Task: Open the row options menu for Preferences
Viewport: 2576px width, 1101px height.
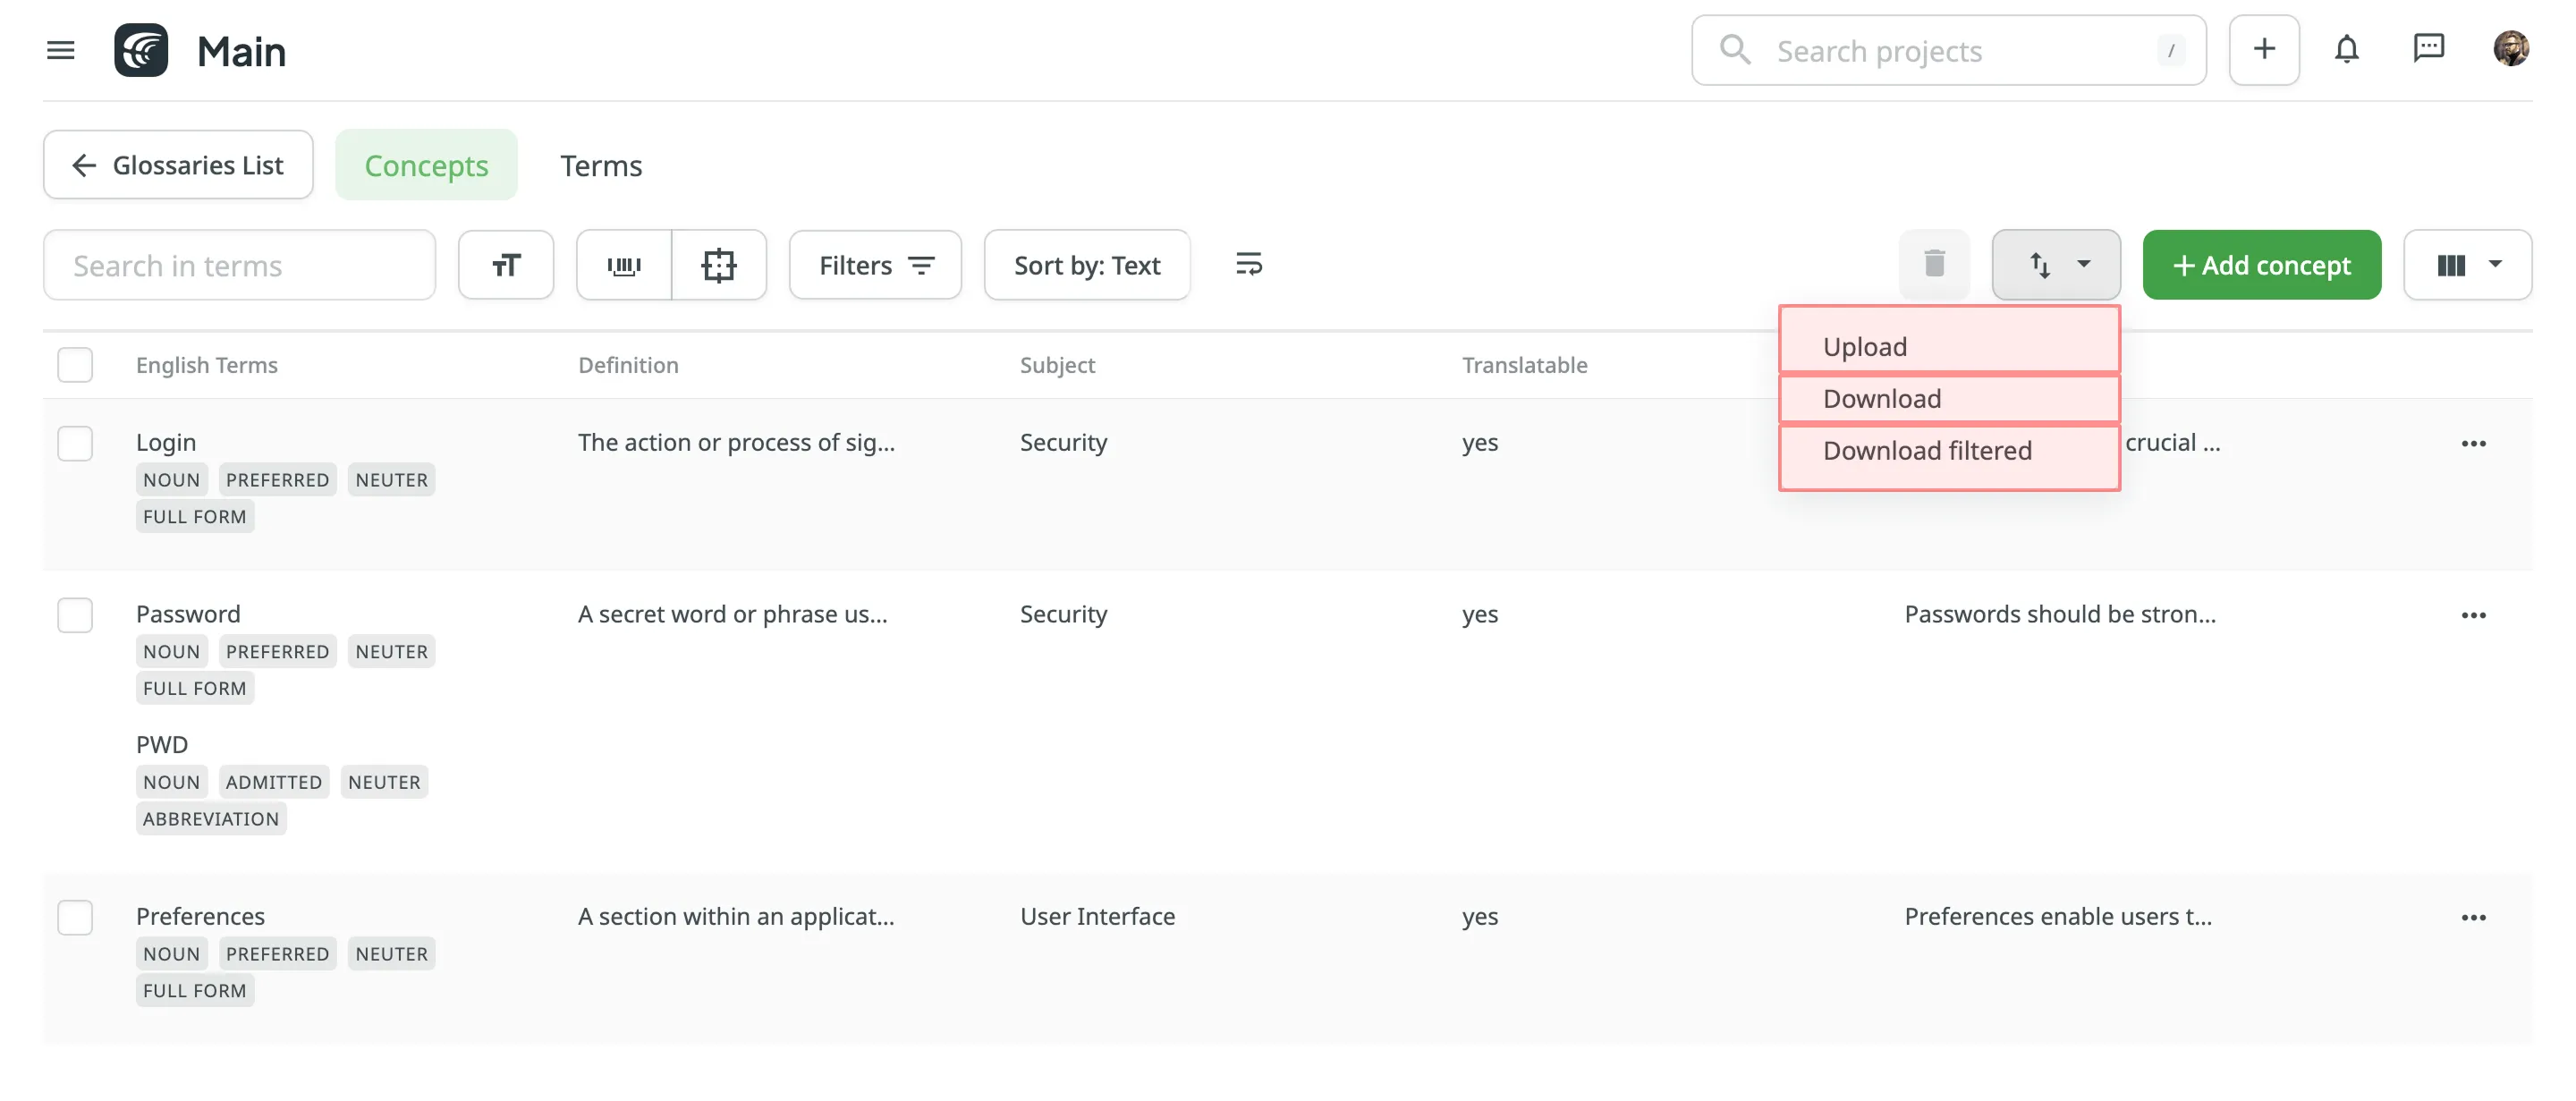Action: pyautogui.click(x=2474, y=916)
